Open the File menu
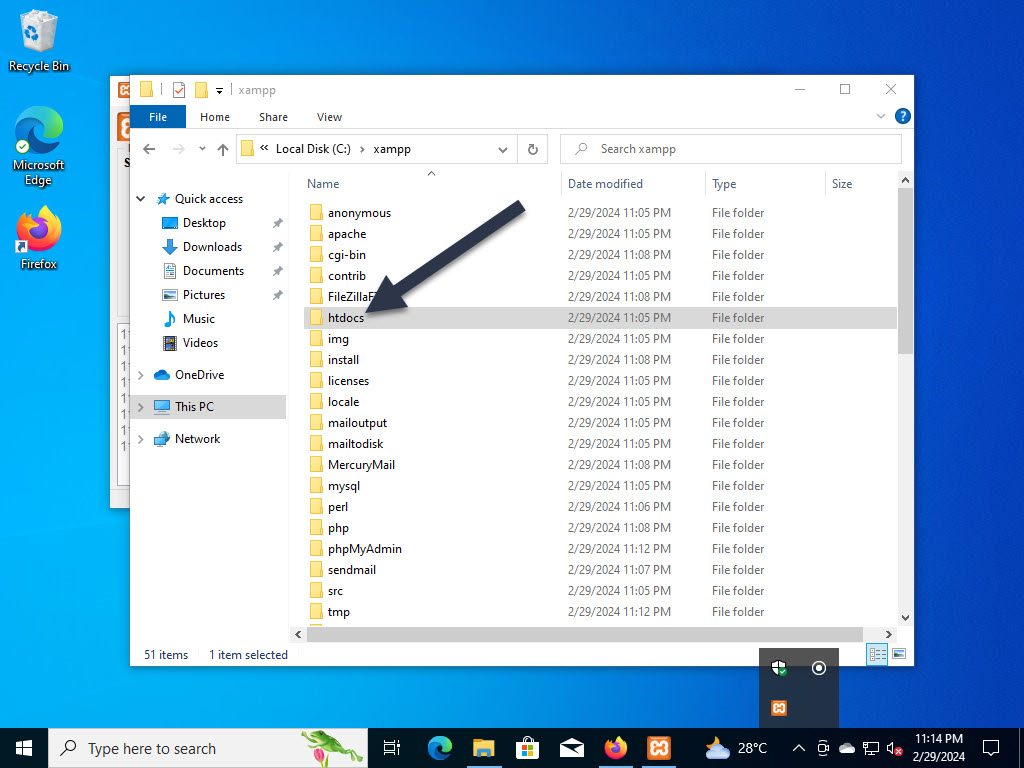 157,116
